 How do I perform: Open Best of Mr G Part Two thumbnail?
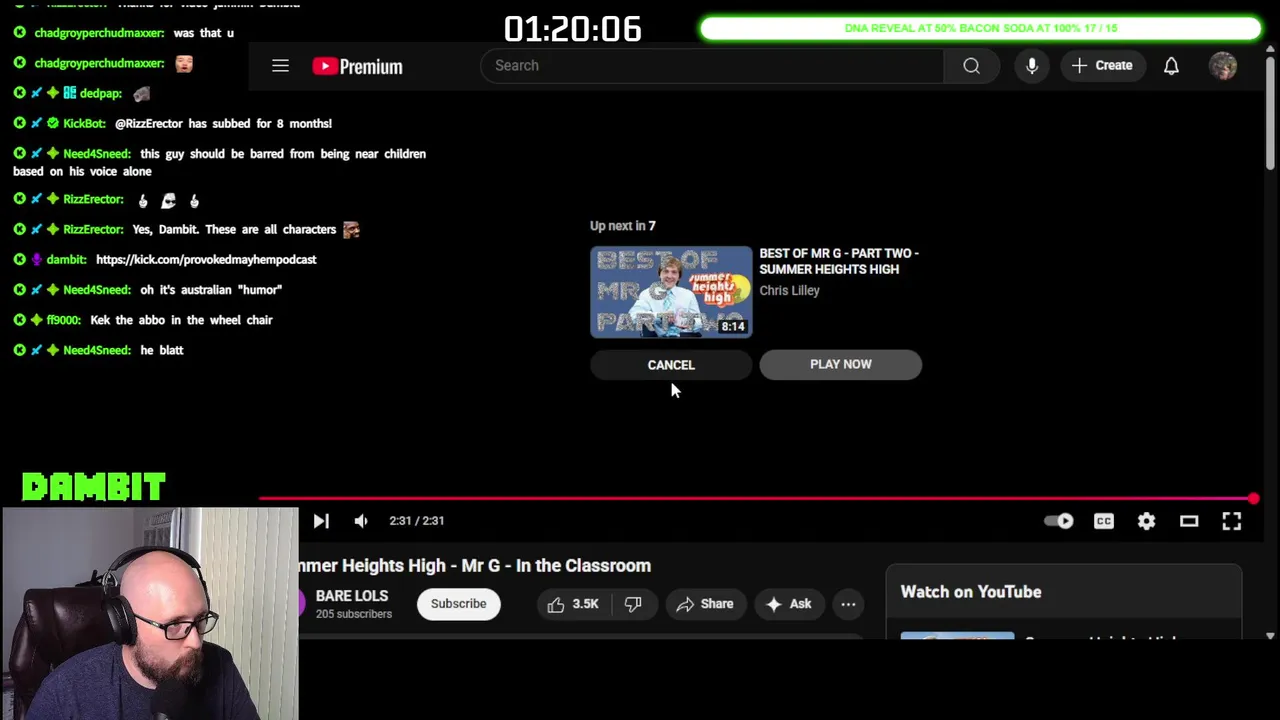click(x=671, y=291)
